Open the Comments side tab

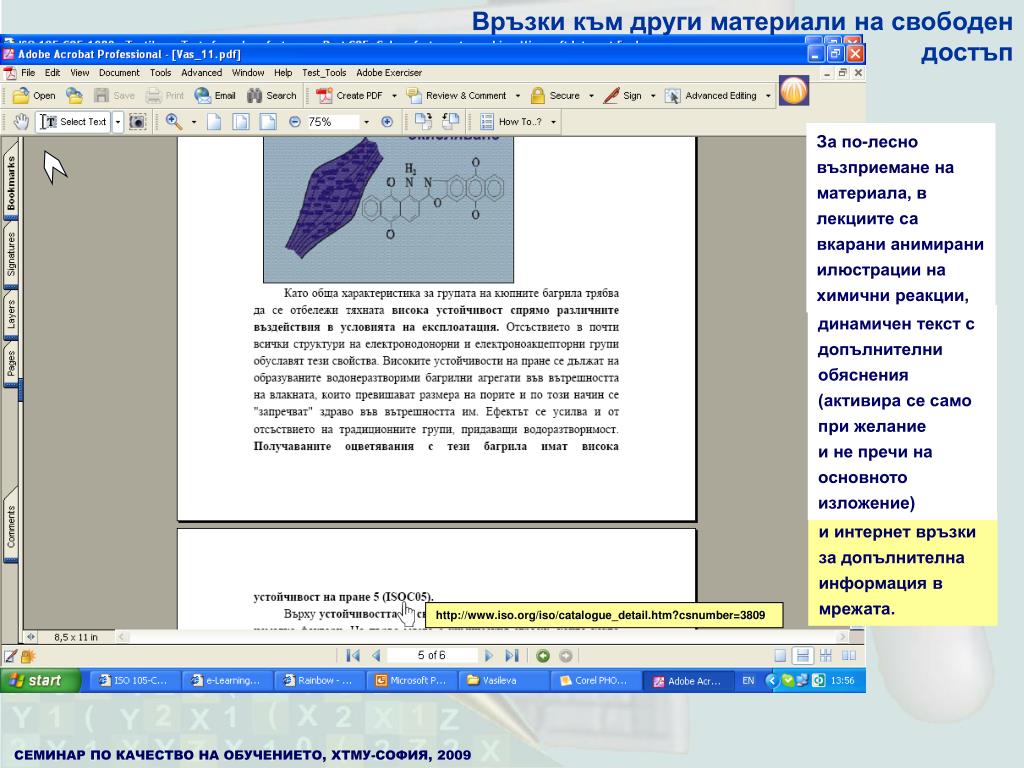11,526
